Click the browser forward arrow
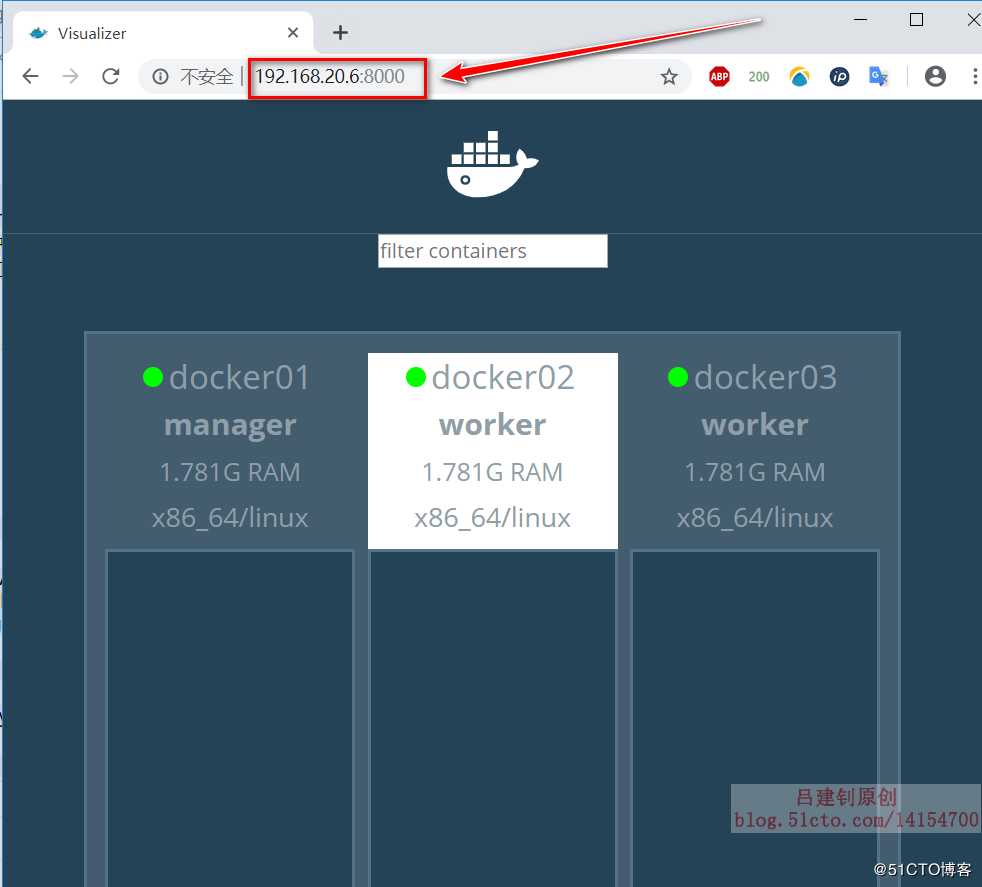 pyautogui.click(x=71, y=76)
